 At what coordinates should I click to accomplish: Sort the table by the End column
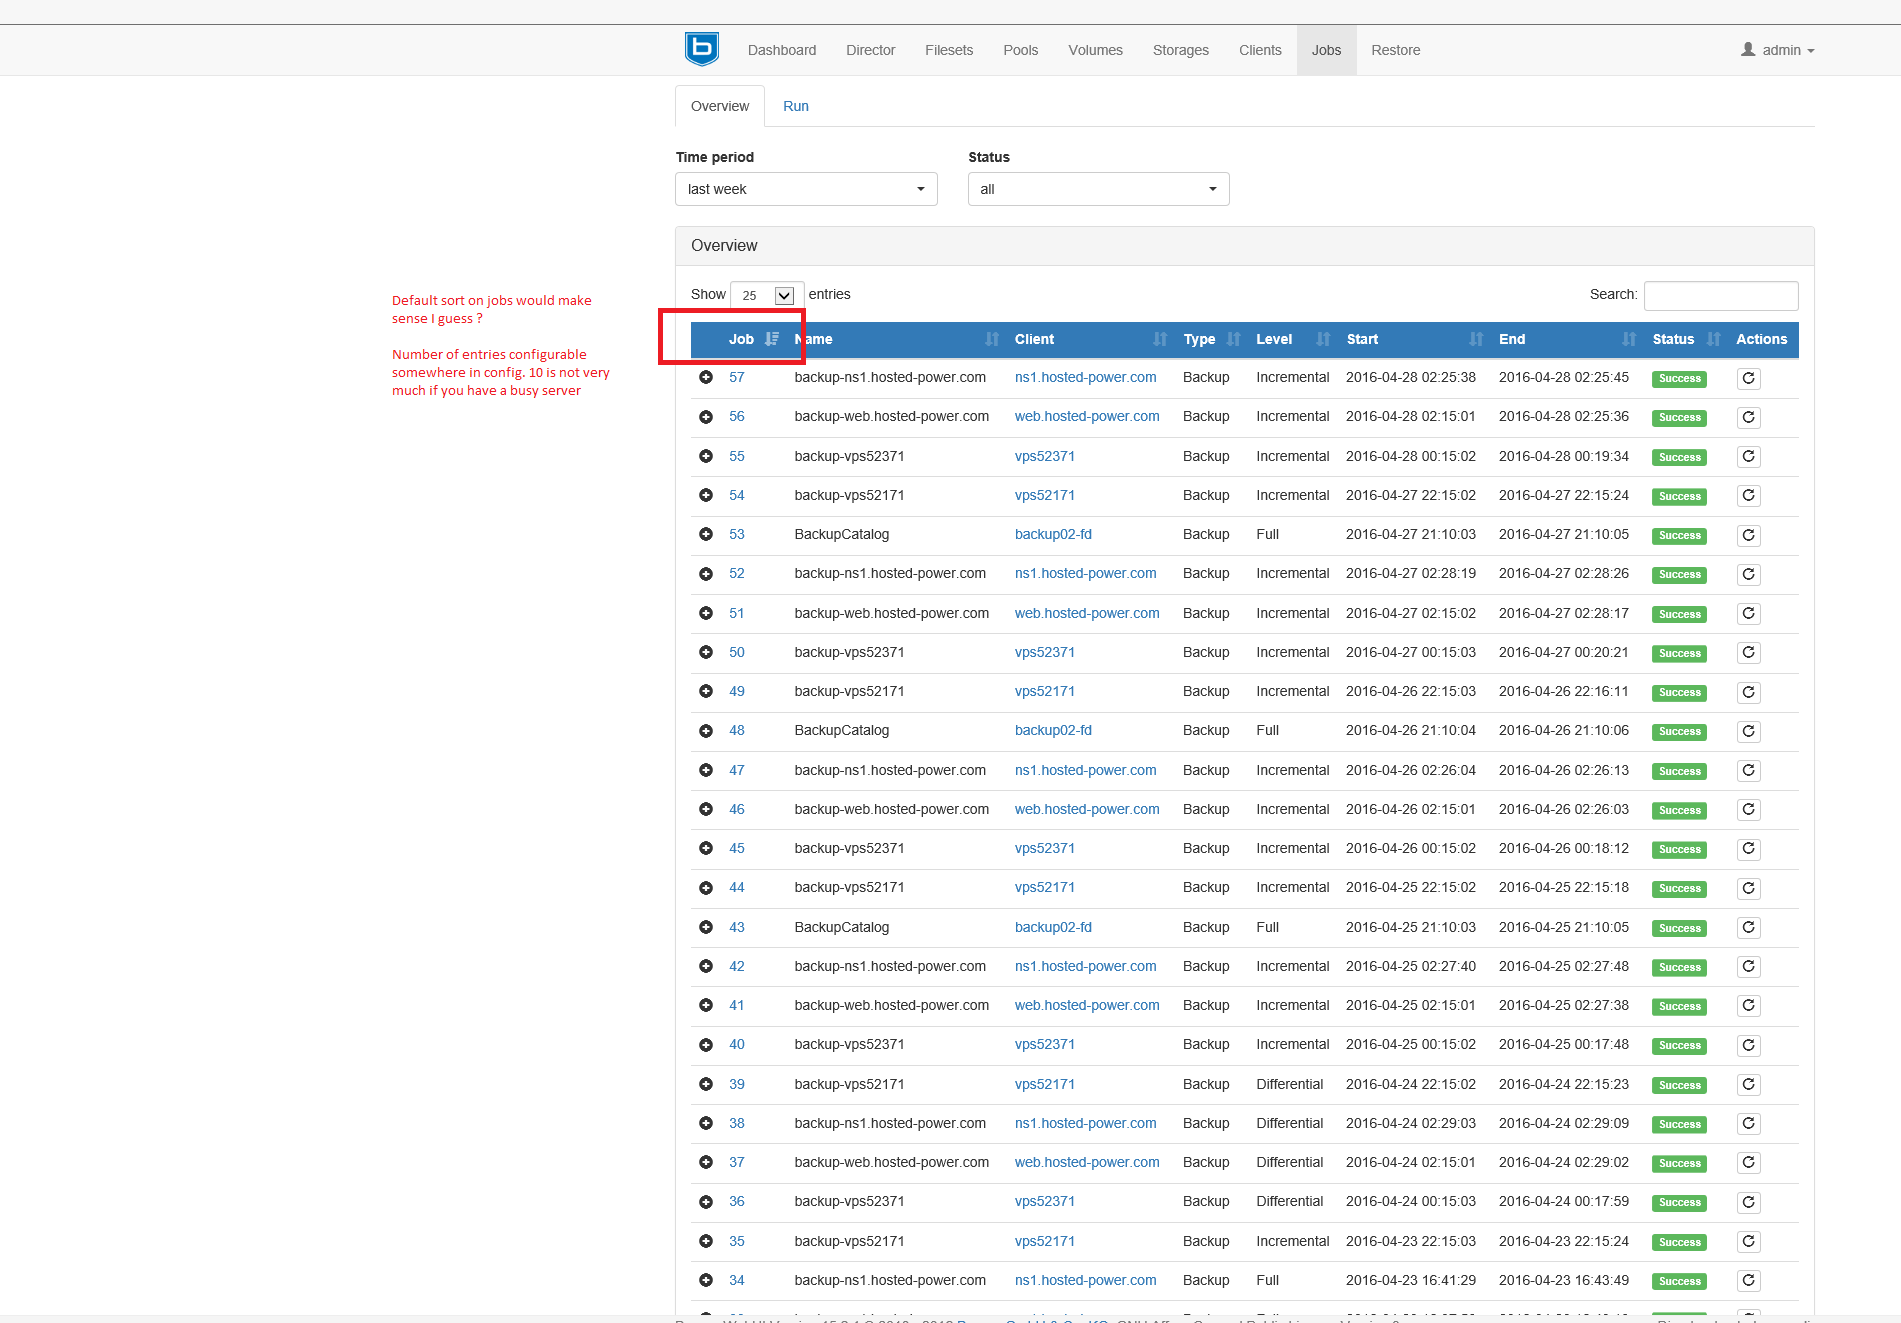click(1512, 339)
